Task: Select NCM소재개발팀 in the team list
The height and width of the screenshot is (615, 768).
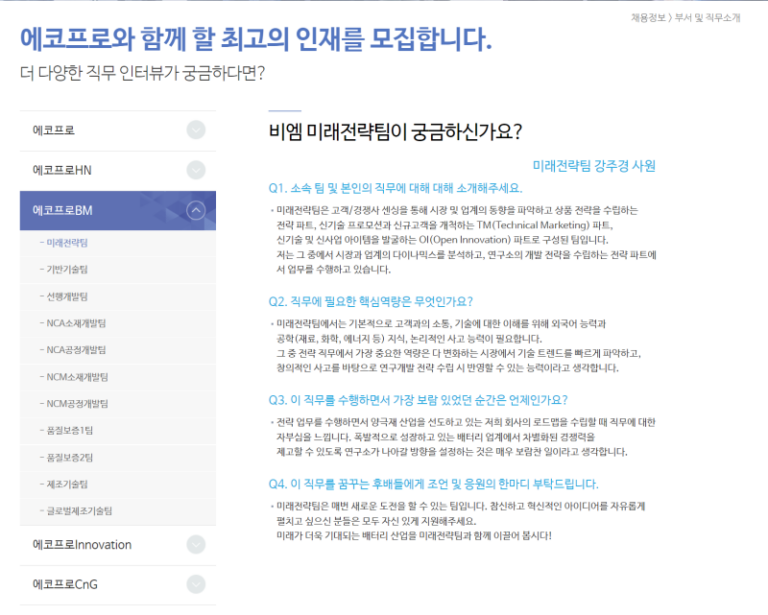Action: (x=76, y=377)
